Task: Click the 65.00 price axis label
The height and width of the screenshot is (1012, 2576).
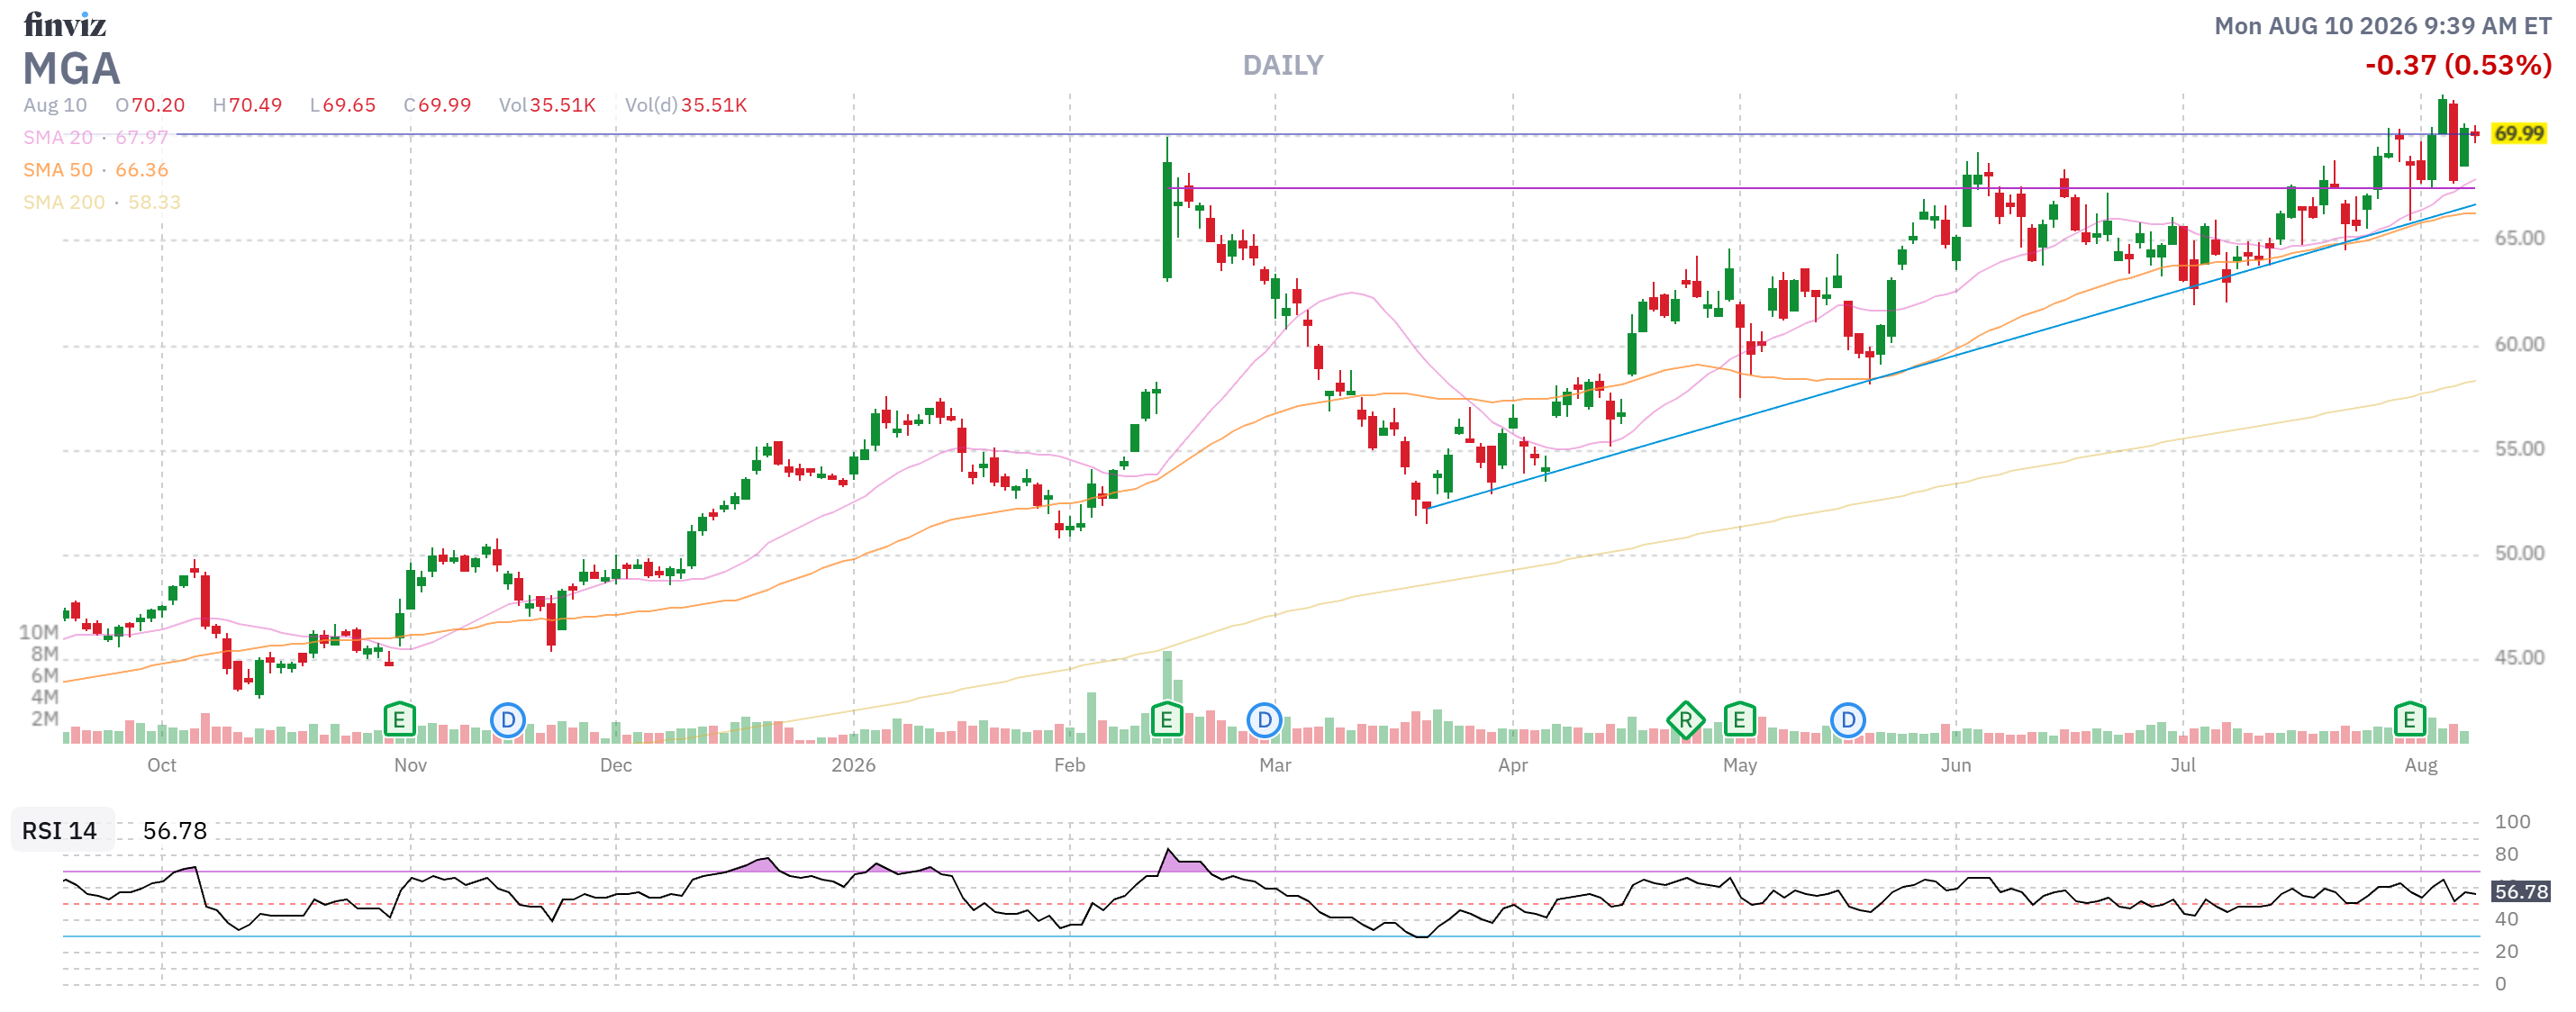Action: click(x=2519, y=238)
